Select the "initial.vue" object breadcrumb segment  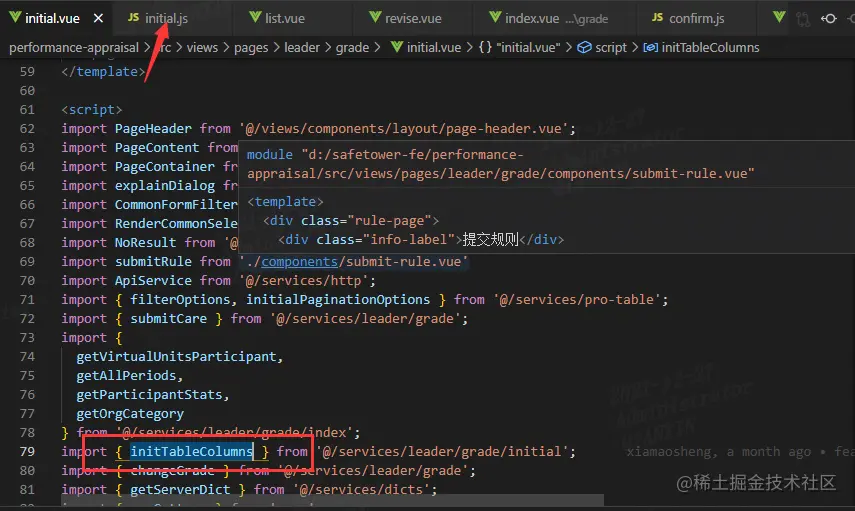click(x=528, y=48)
